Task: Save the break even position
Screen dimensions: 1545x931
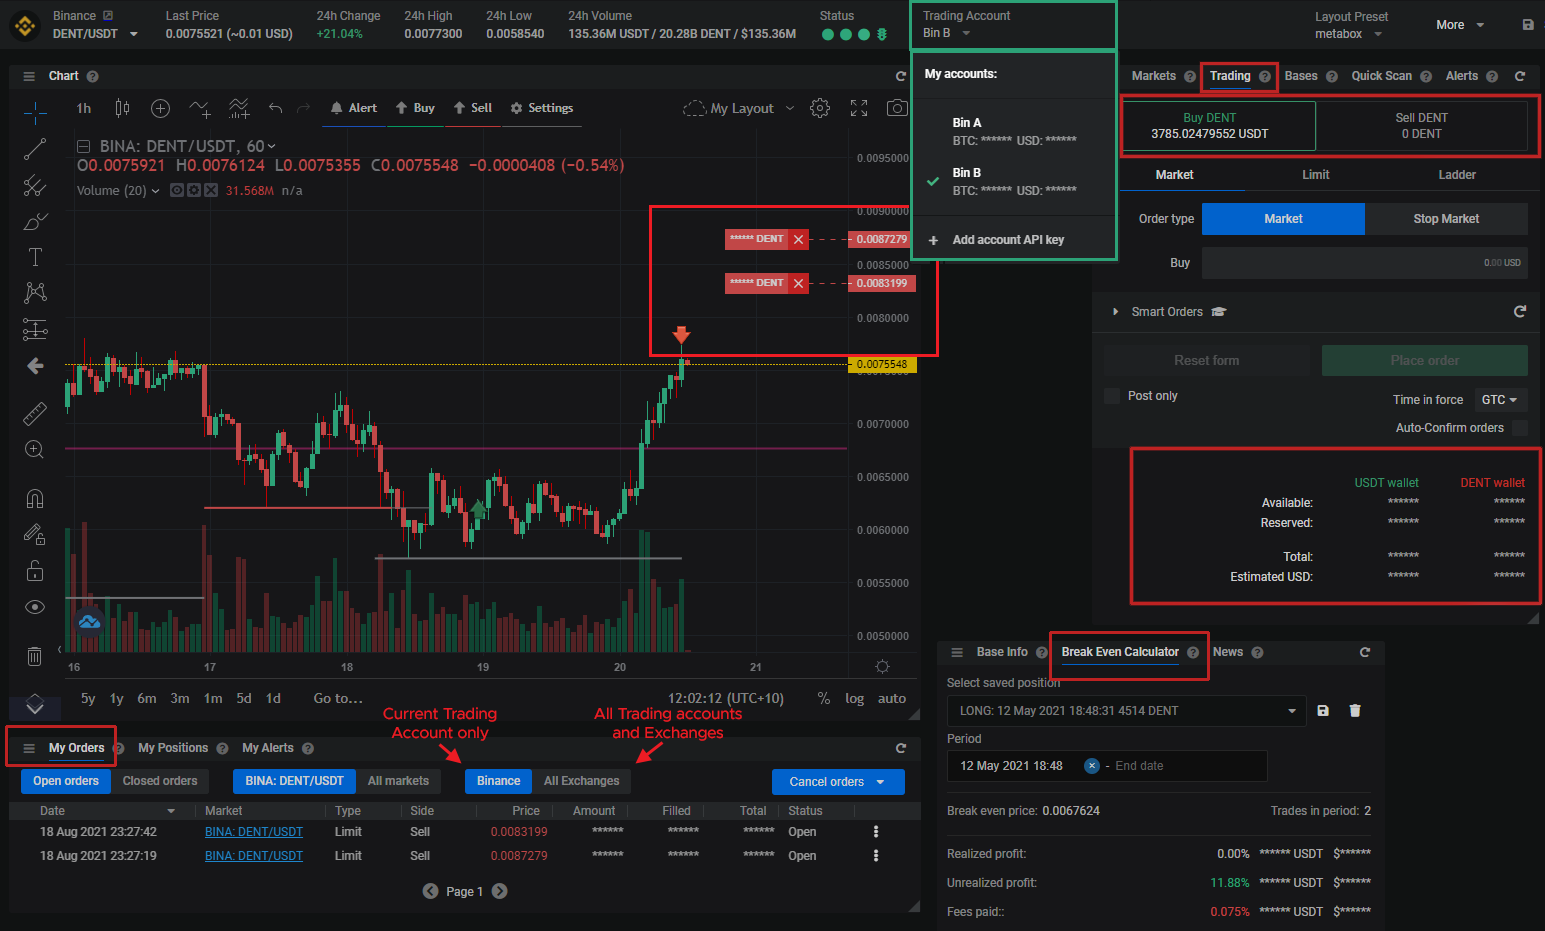Action: [x=1323, y=711]
